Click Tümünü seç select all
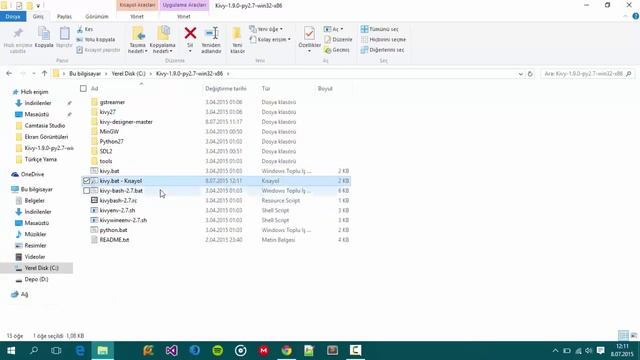The width and height of the screenshot is (640, 360). coord(380,29)
